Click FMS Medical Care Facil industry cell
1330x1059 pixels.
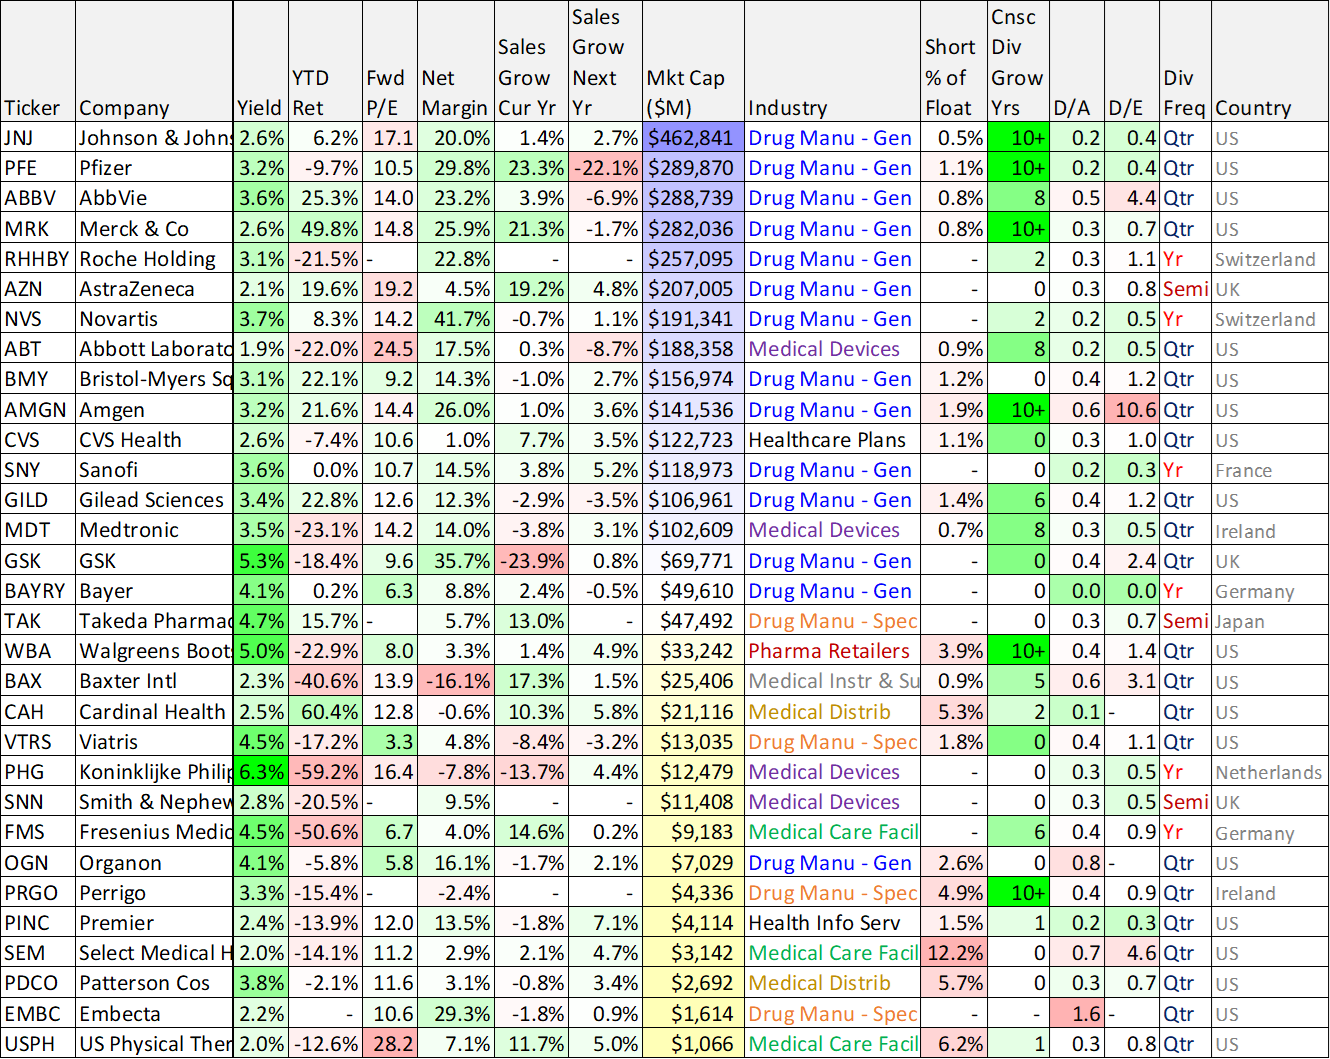click(832, 832)
